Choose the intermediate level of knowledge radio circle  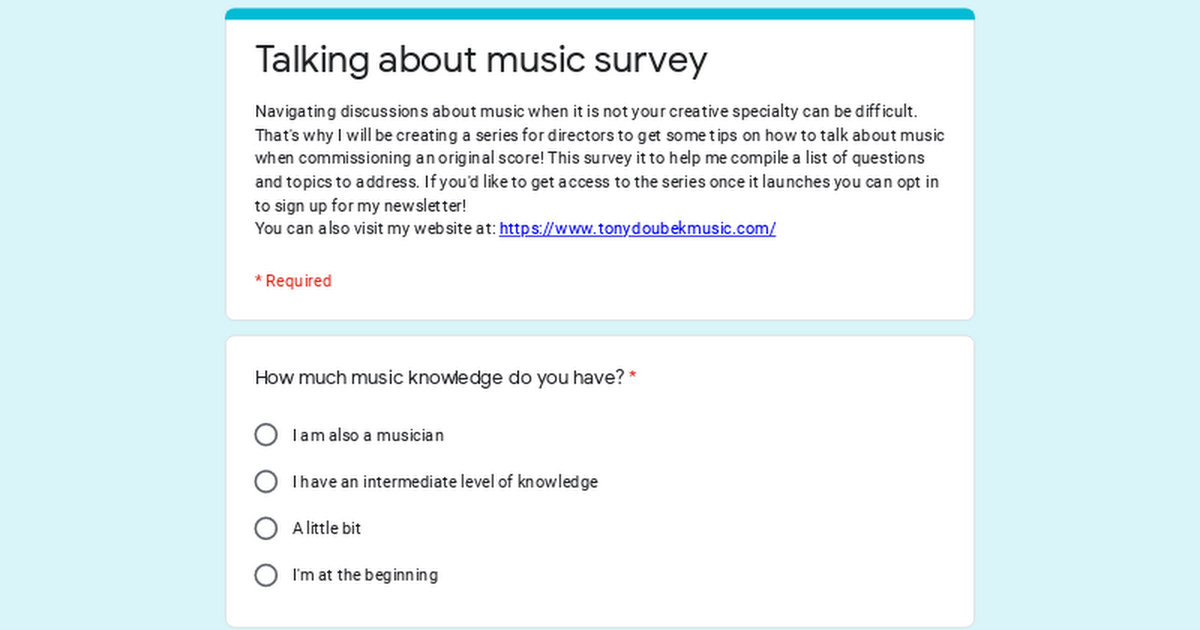[x=266, y=482]
